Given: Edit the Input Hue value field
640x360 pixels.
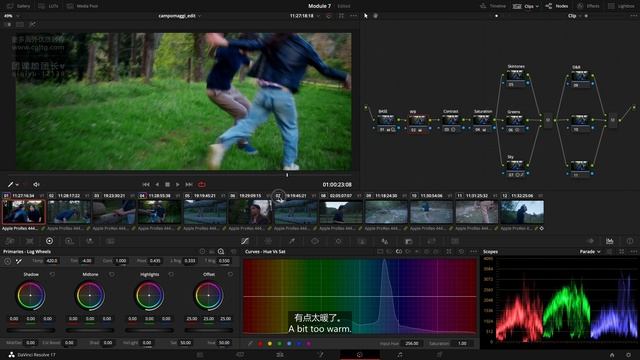Looking at the screenshot, I should (411, 344).
